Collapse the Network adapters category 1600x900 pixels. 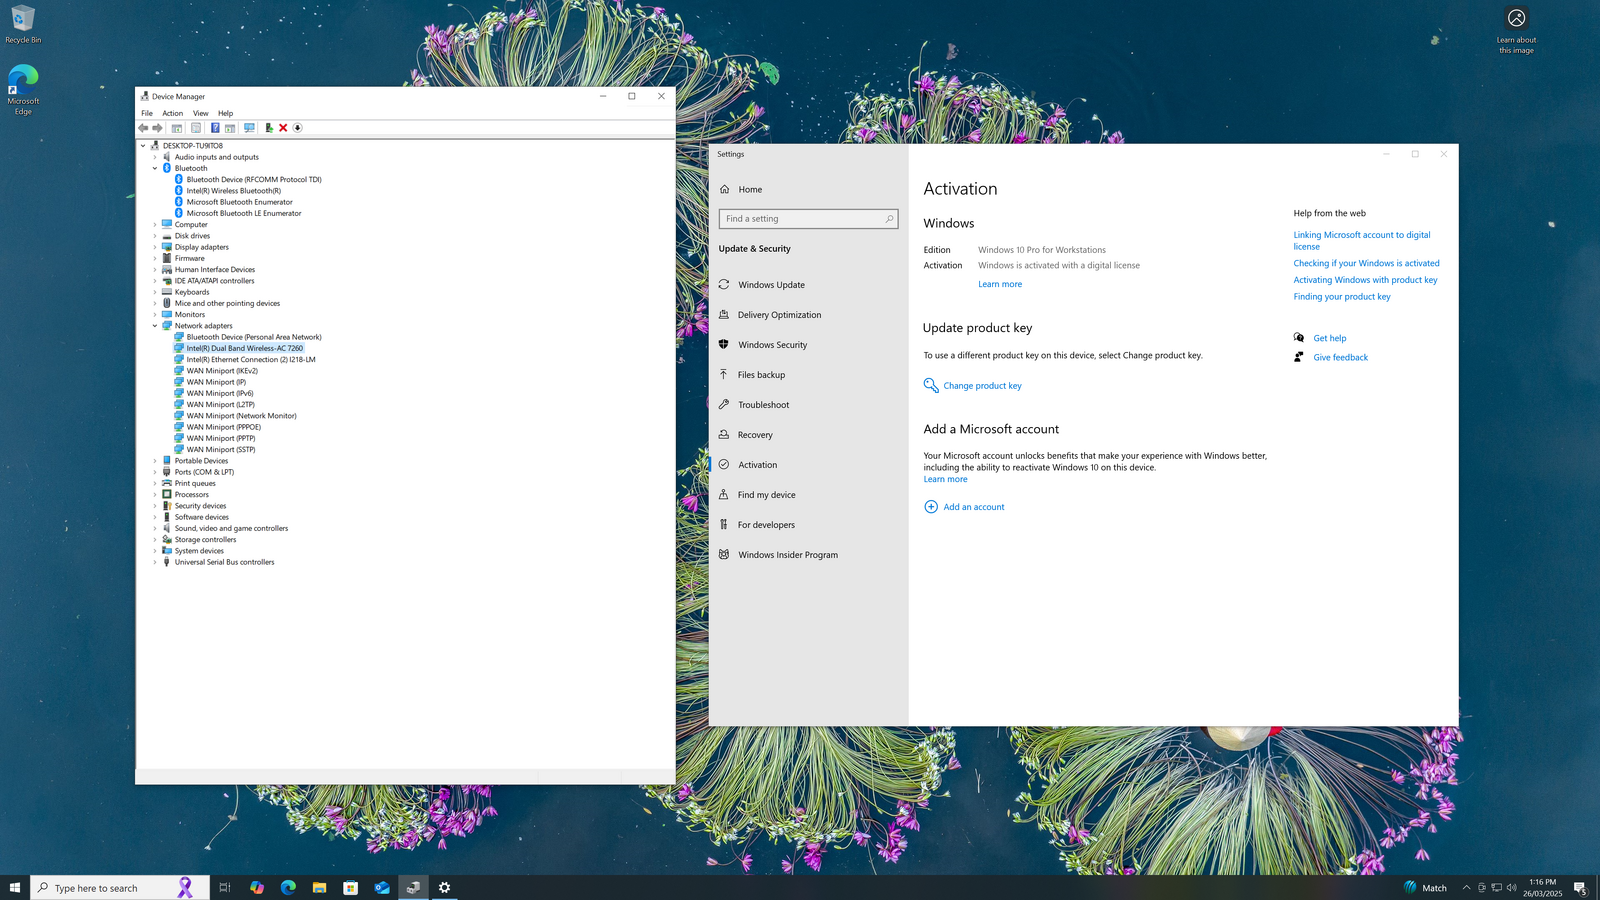click(155, 326)
